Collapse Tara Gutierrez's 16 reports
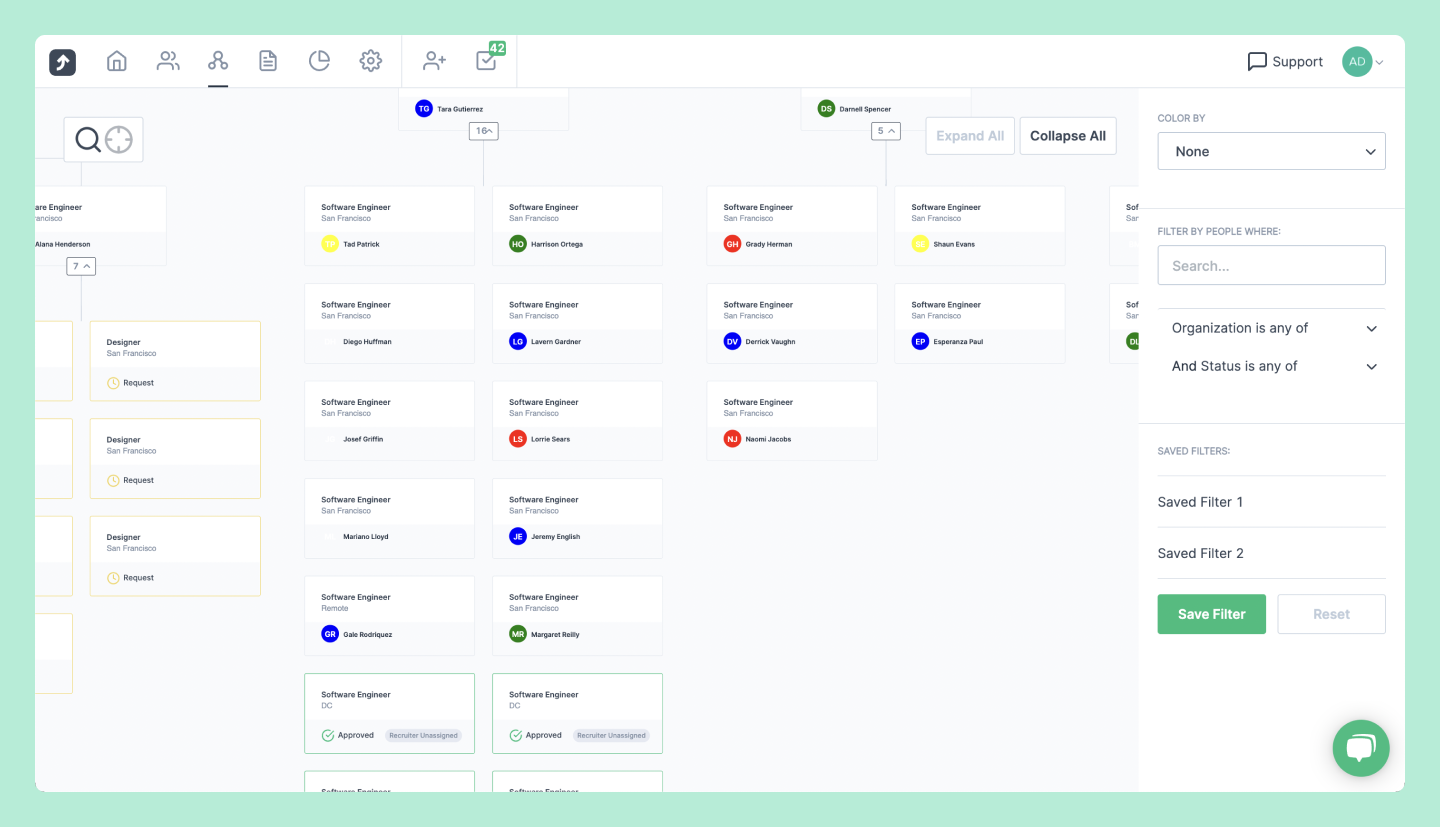Image resolution: width=1440 pixels, height=827 pixels. click(484, 130)
